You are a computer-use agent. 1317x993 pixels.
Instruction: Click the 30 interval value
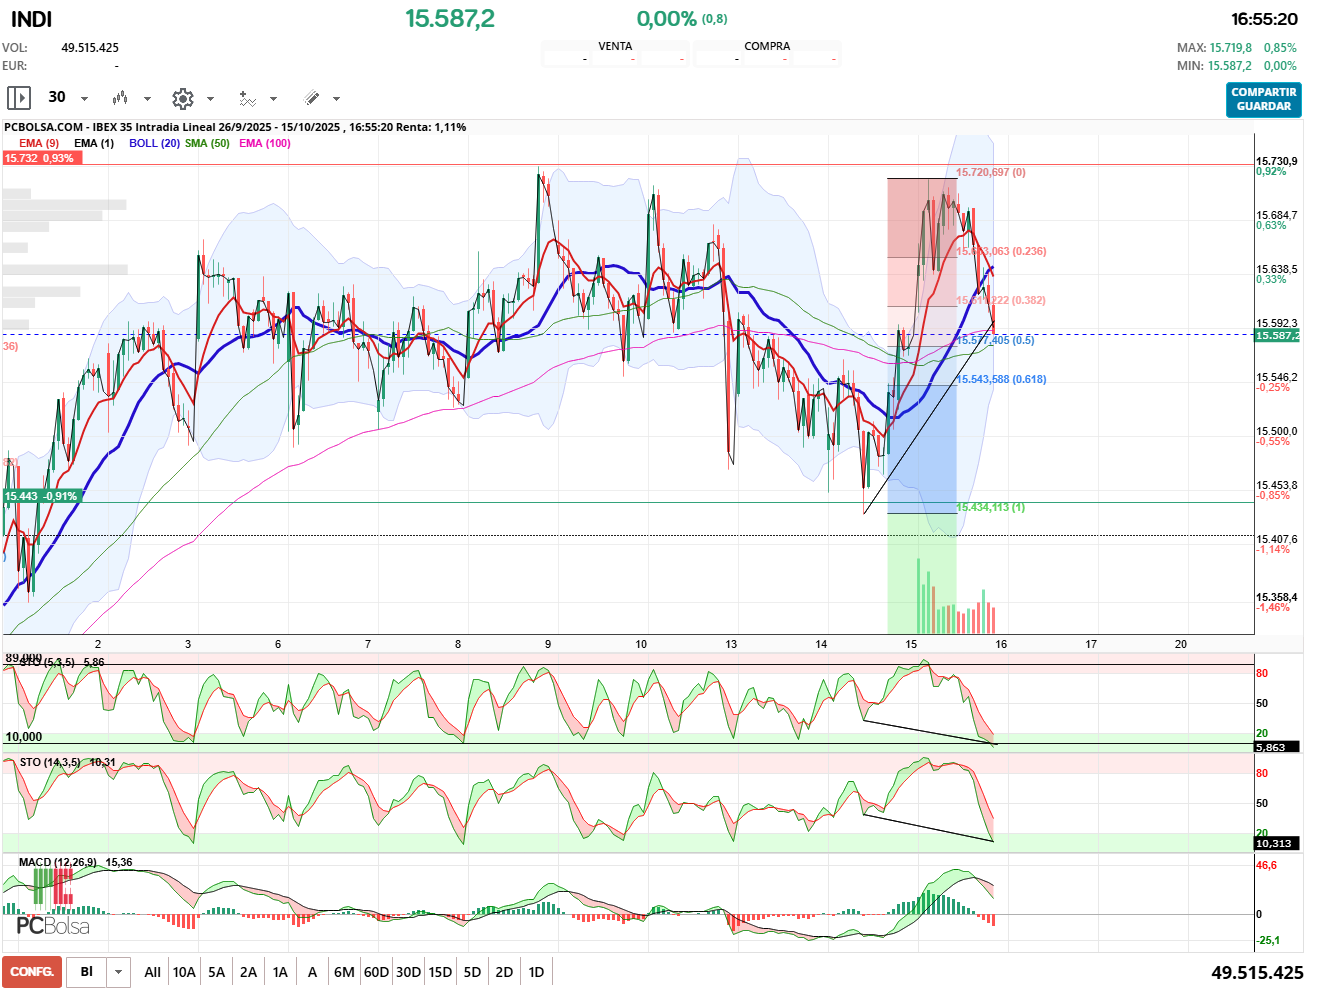(x=57, y=97)
